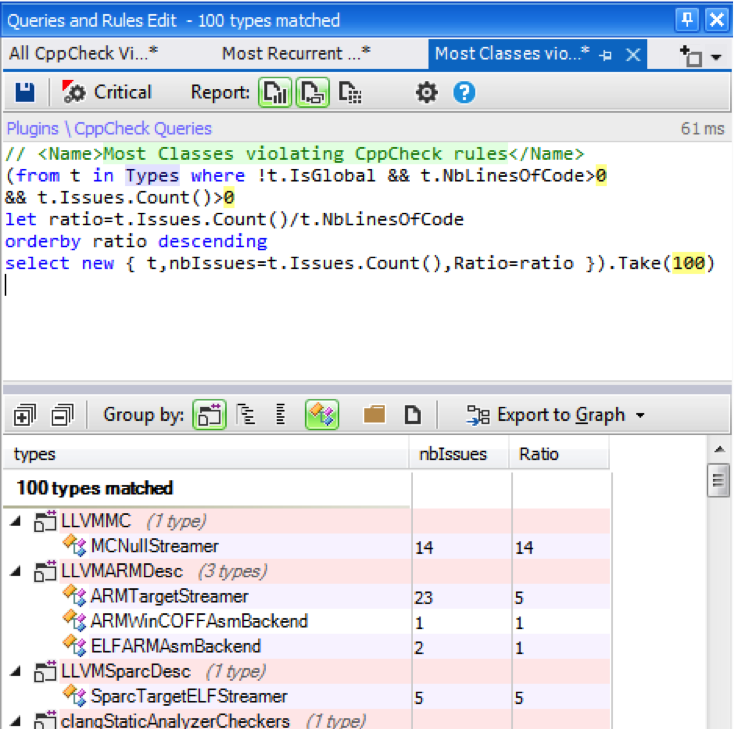Select the LLVMMC project row
The width and height of the screenshot is (734, 730).
tap(307, 521)
